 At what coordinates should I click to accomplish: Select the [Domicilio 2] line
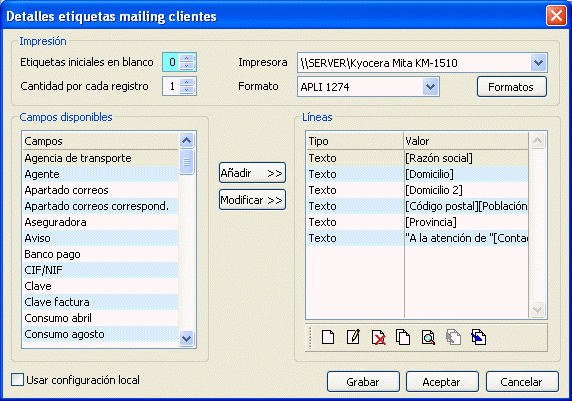pyautogui.click(x=417, y=190)
